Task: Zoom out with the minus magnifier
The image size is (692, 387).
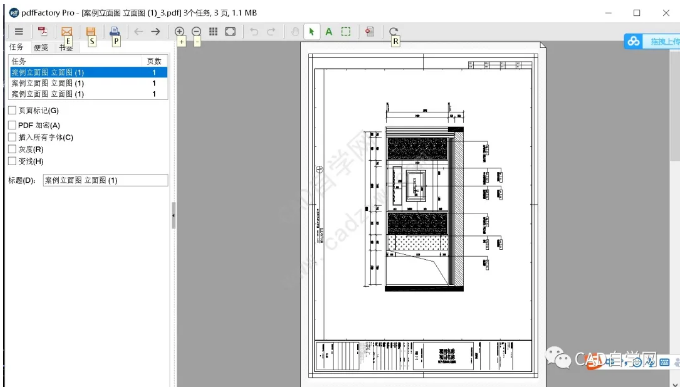Action: [x=196, y=32]
